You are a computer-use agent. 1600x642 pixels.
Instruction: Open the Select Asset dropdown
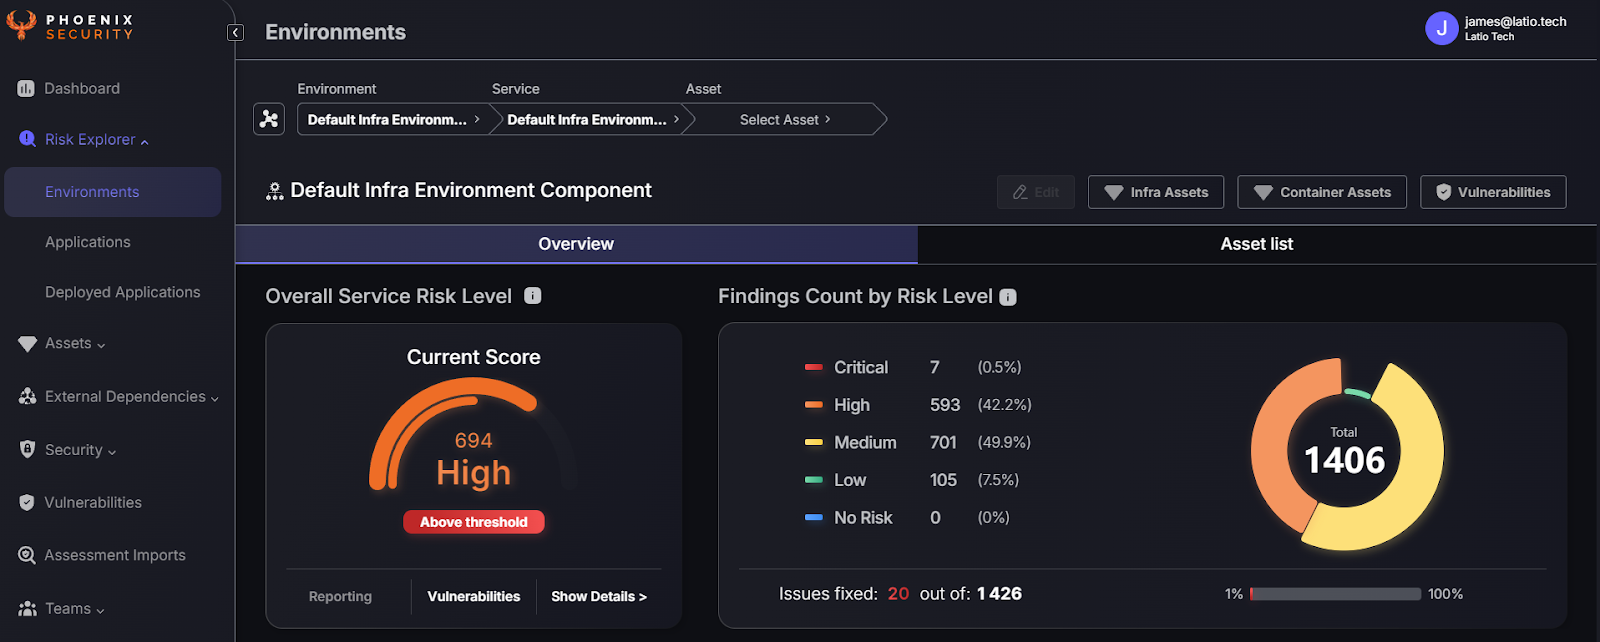(784, 120)
